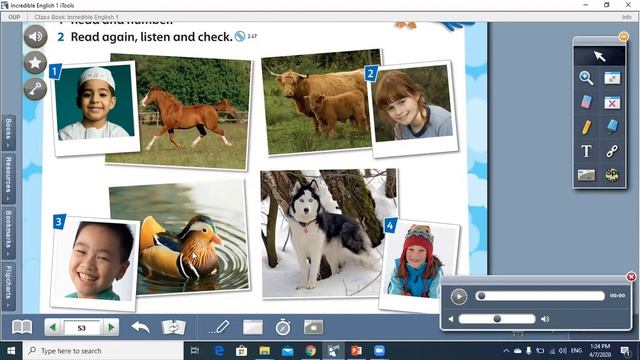Click the camera capture icon on bottom toolbar
The image size is (640, 360).
(x=313, y=327)
